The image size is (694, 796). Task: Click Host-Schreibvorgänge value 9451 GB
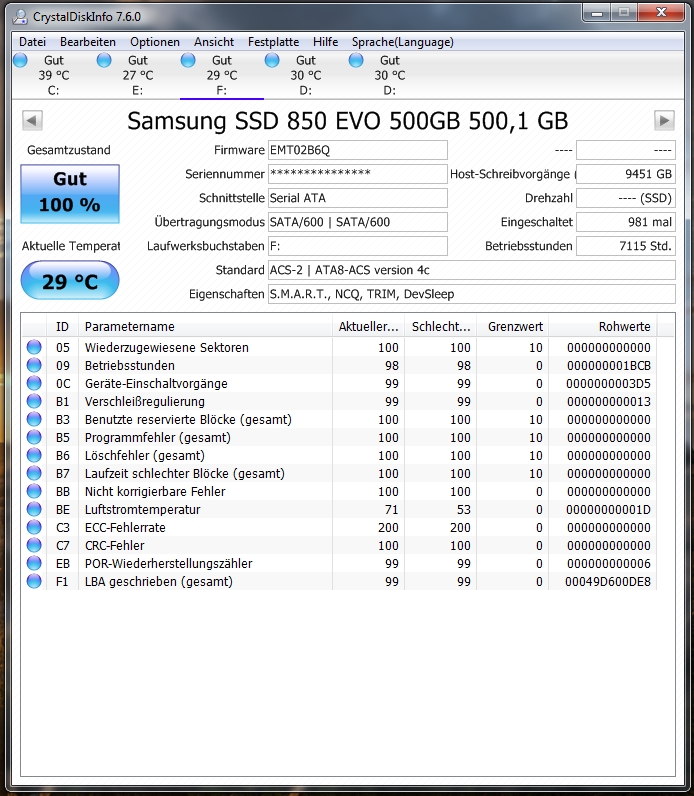click(626, 174)
